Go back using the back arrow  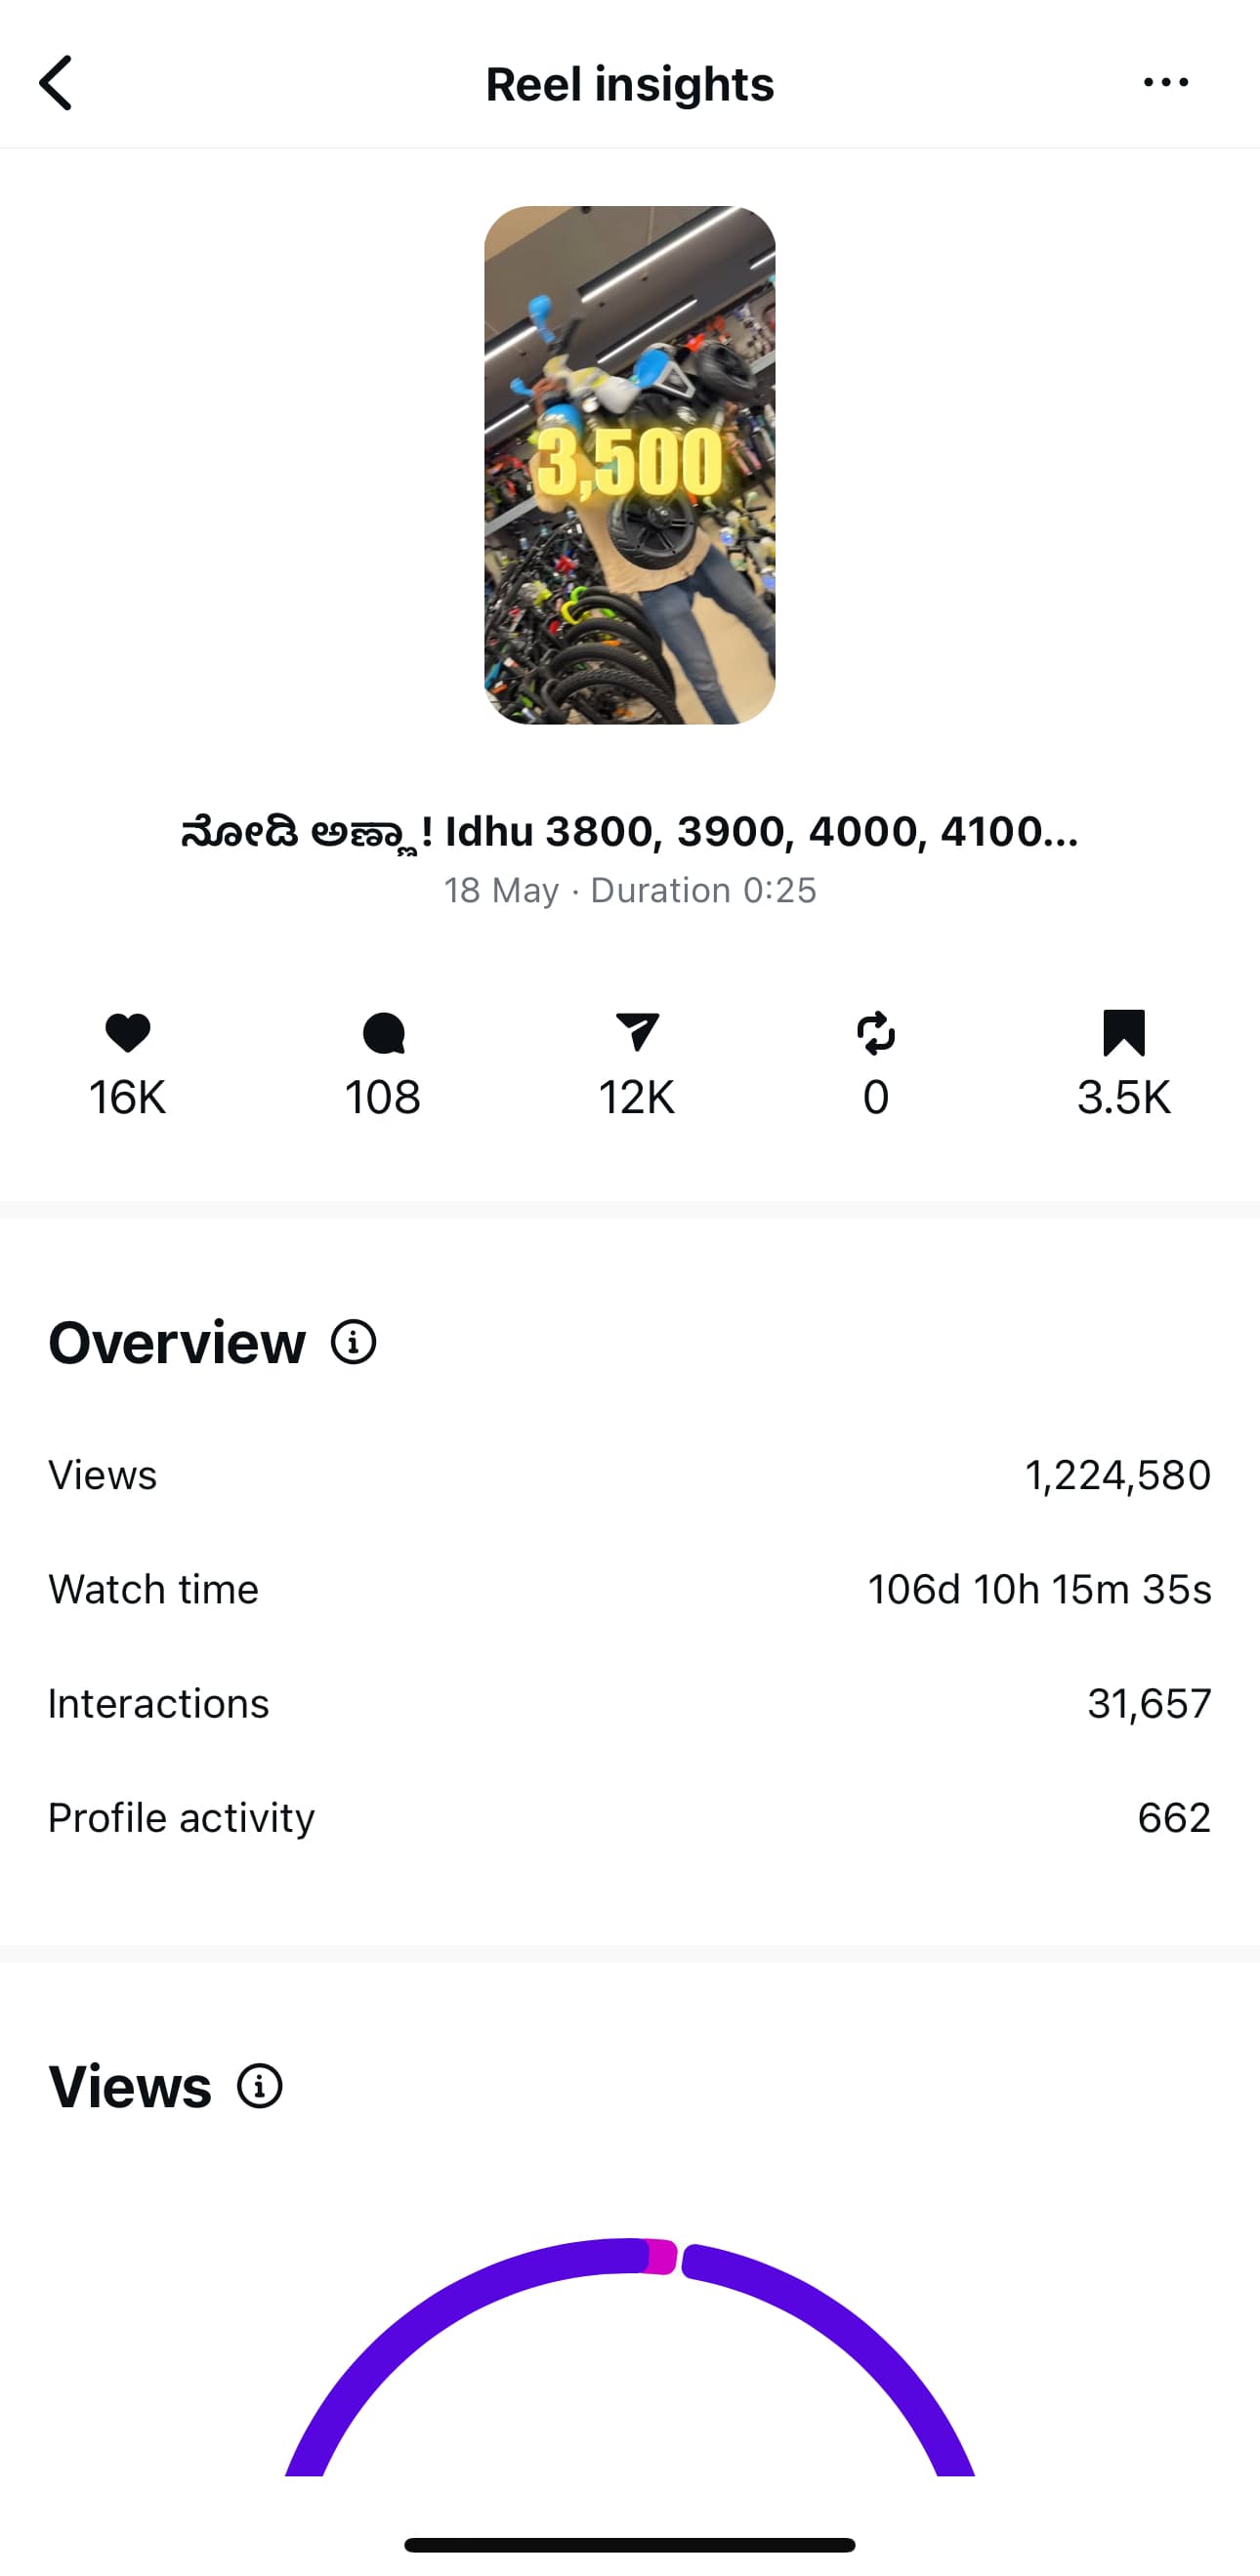pos(57,83)
